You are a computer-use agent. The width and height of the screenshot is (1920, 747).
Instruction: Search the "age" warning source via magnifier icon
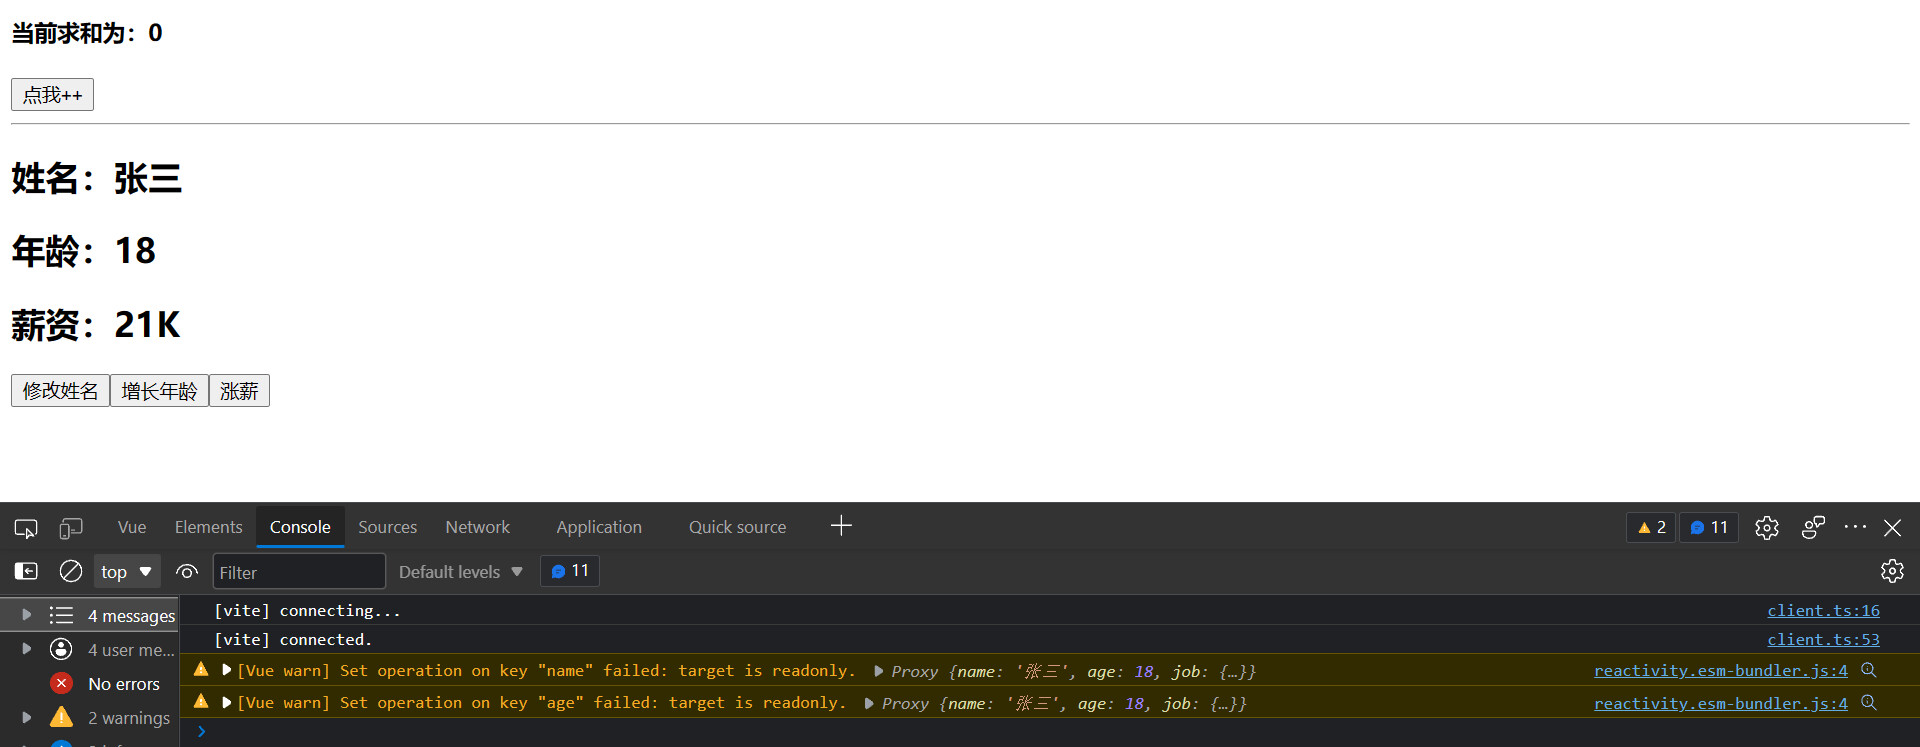[x=1869, y=703]
